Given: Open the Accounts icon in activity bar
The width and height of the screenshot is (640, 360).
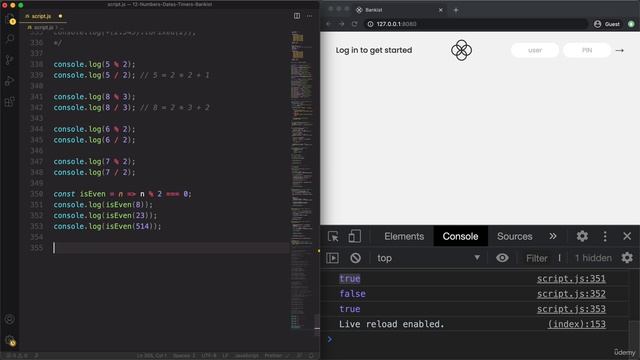Looking at the screenshot, I should click(x=10, y=319).
